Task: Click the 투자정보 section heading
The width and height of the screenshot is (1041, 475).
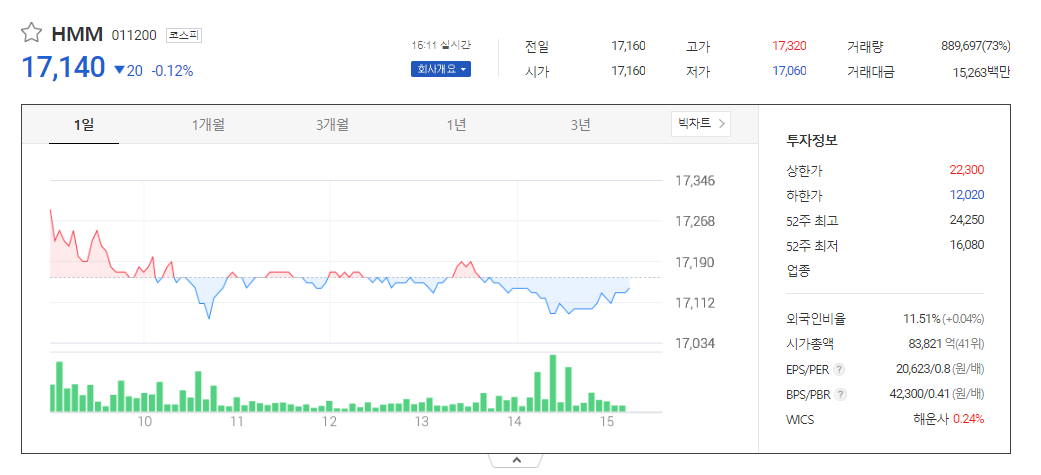Action: [812, 141]
